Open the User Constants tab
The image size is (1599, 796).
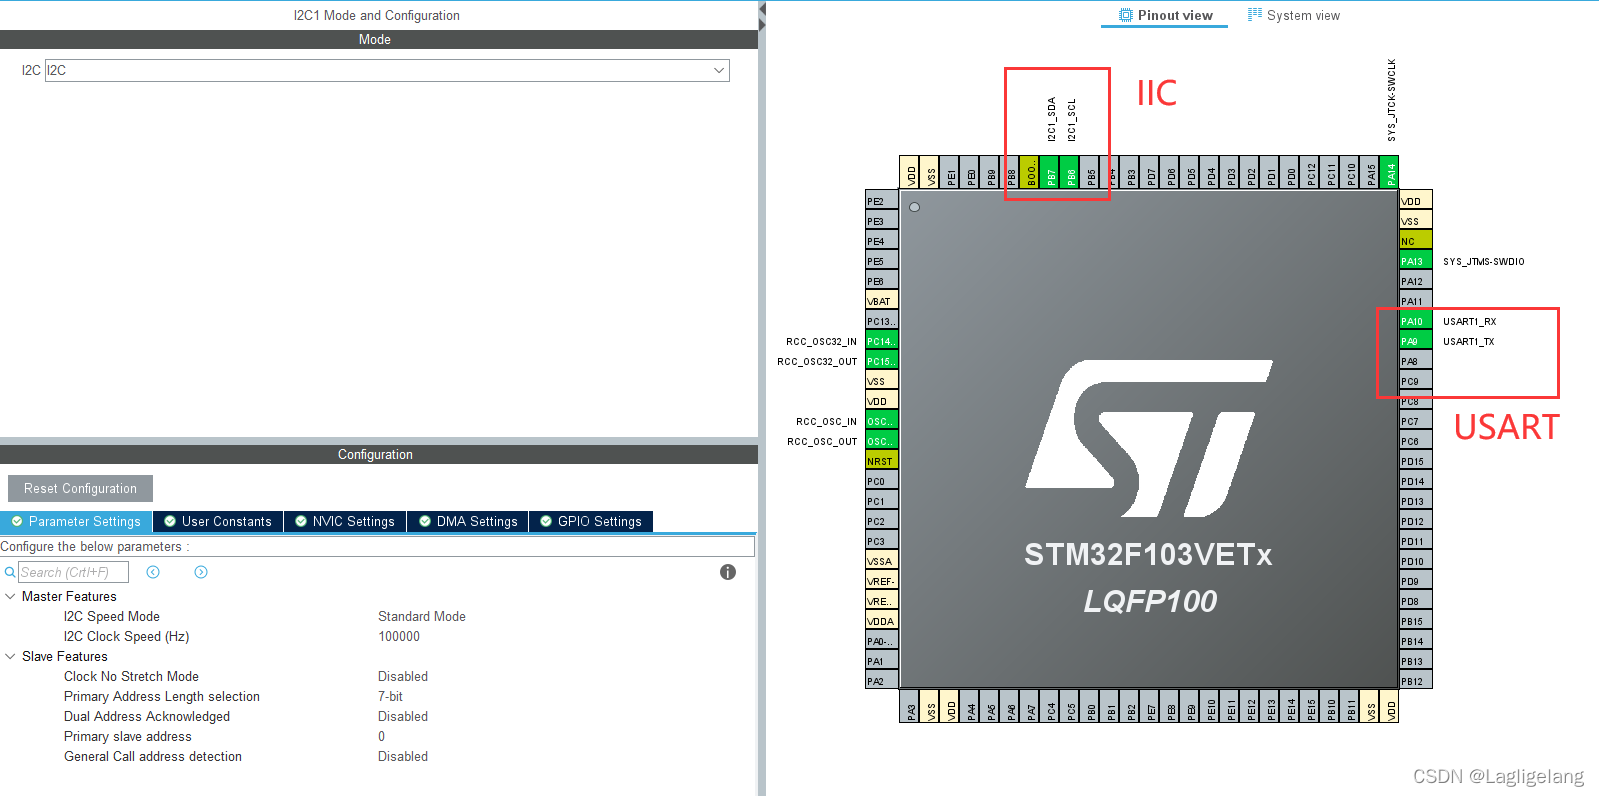point(218,521)
